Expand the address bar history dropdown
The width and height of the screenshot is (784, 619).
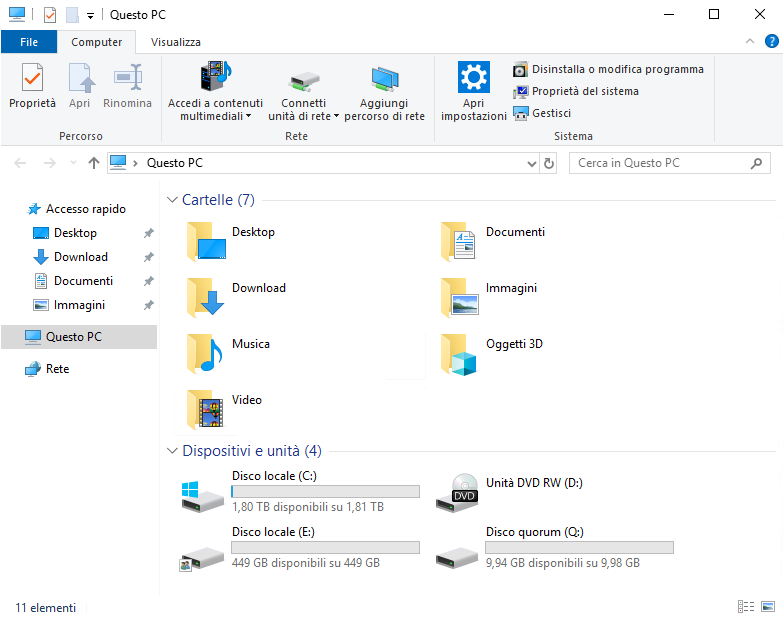[532, 164]
